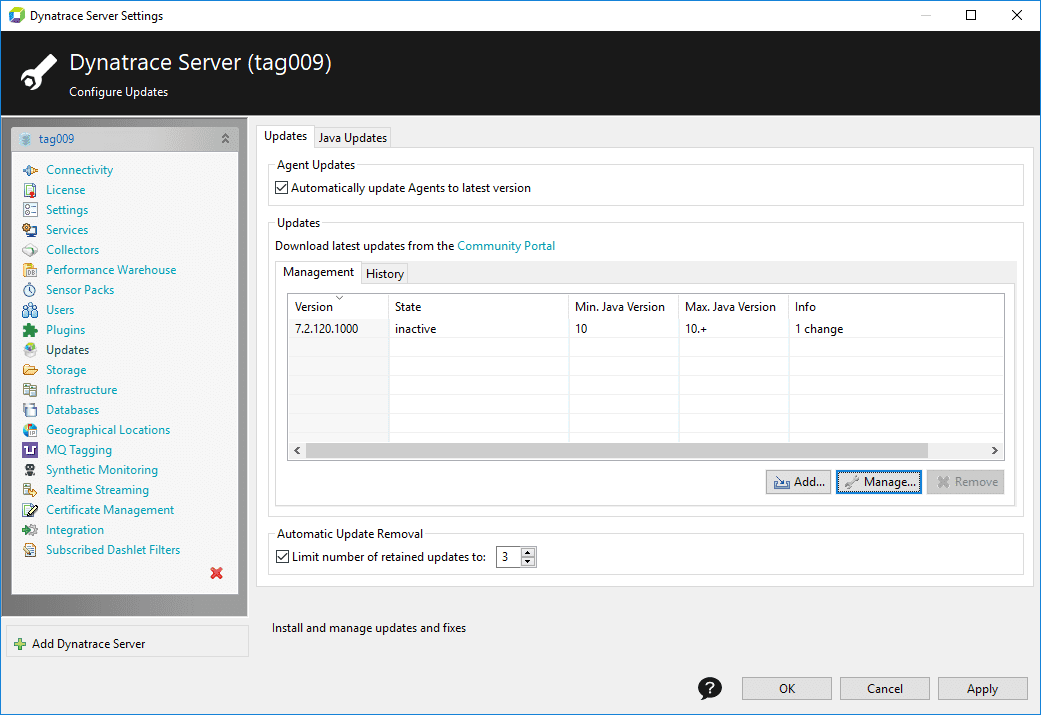Click the Info column header
The image size is (1041, 715).
(896, 307)
